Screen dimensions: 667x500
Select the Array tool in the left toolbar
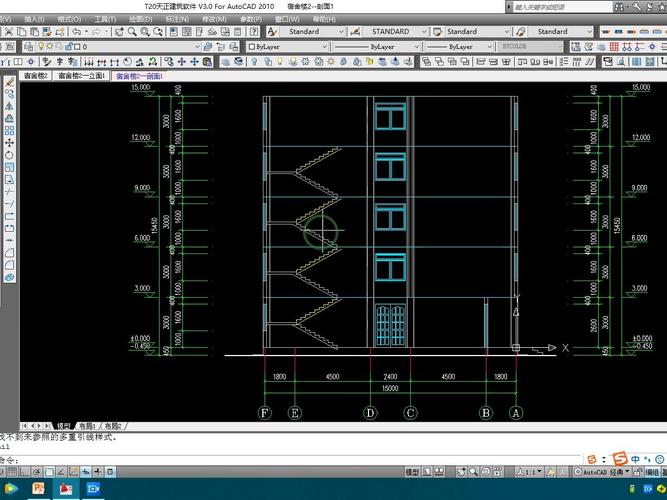[x=9, y=130]
